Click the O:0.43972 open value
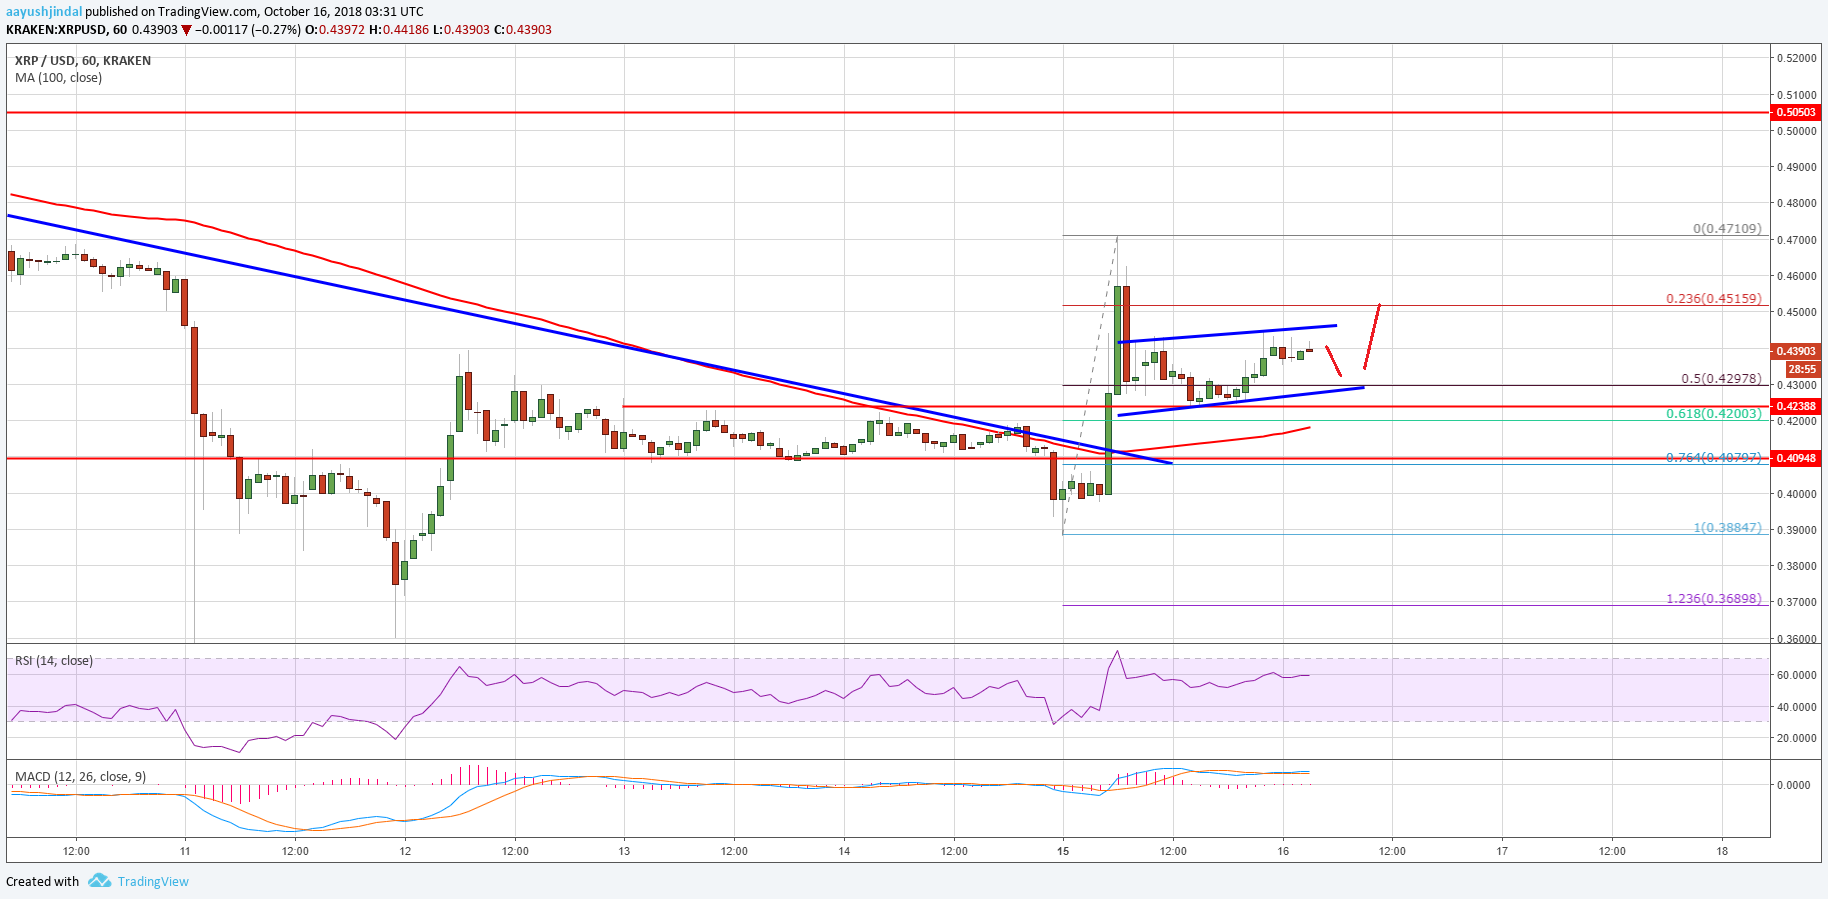 tap(335, 30)
